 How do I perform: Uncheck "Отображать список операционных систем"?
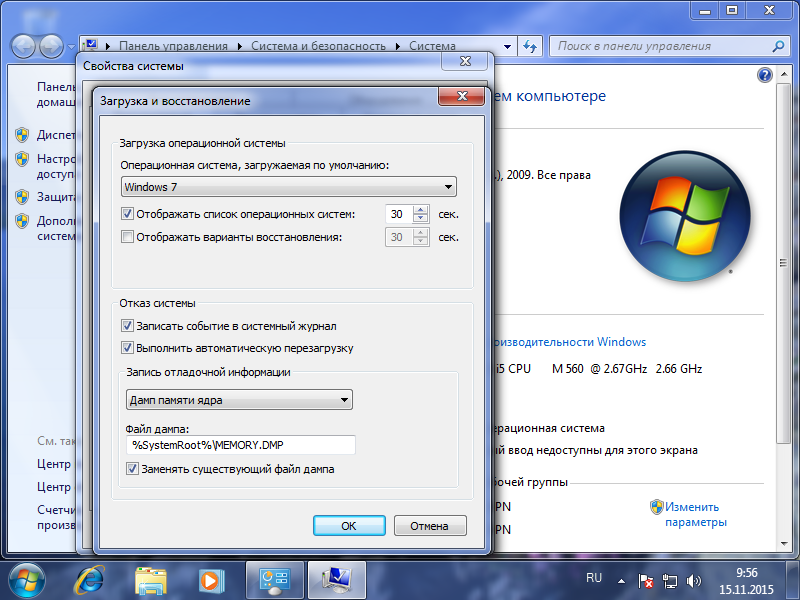[x=127, y=214]
